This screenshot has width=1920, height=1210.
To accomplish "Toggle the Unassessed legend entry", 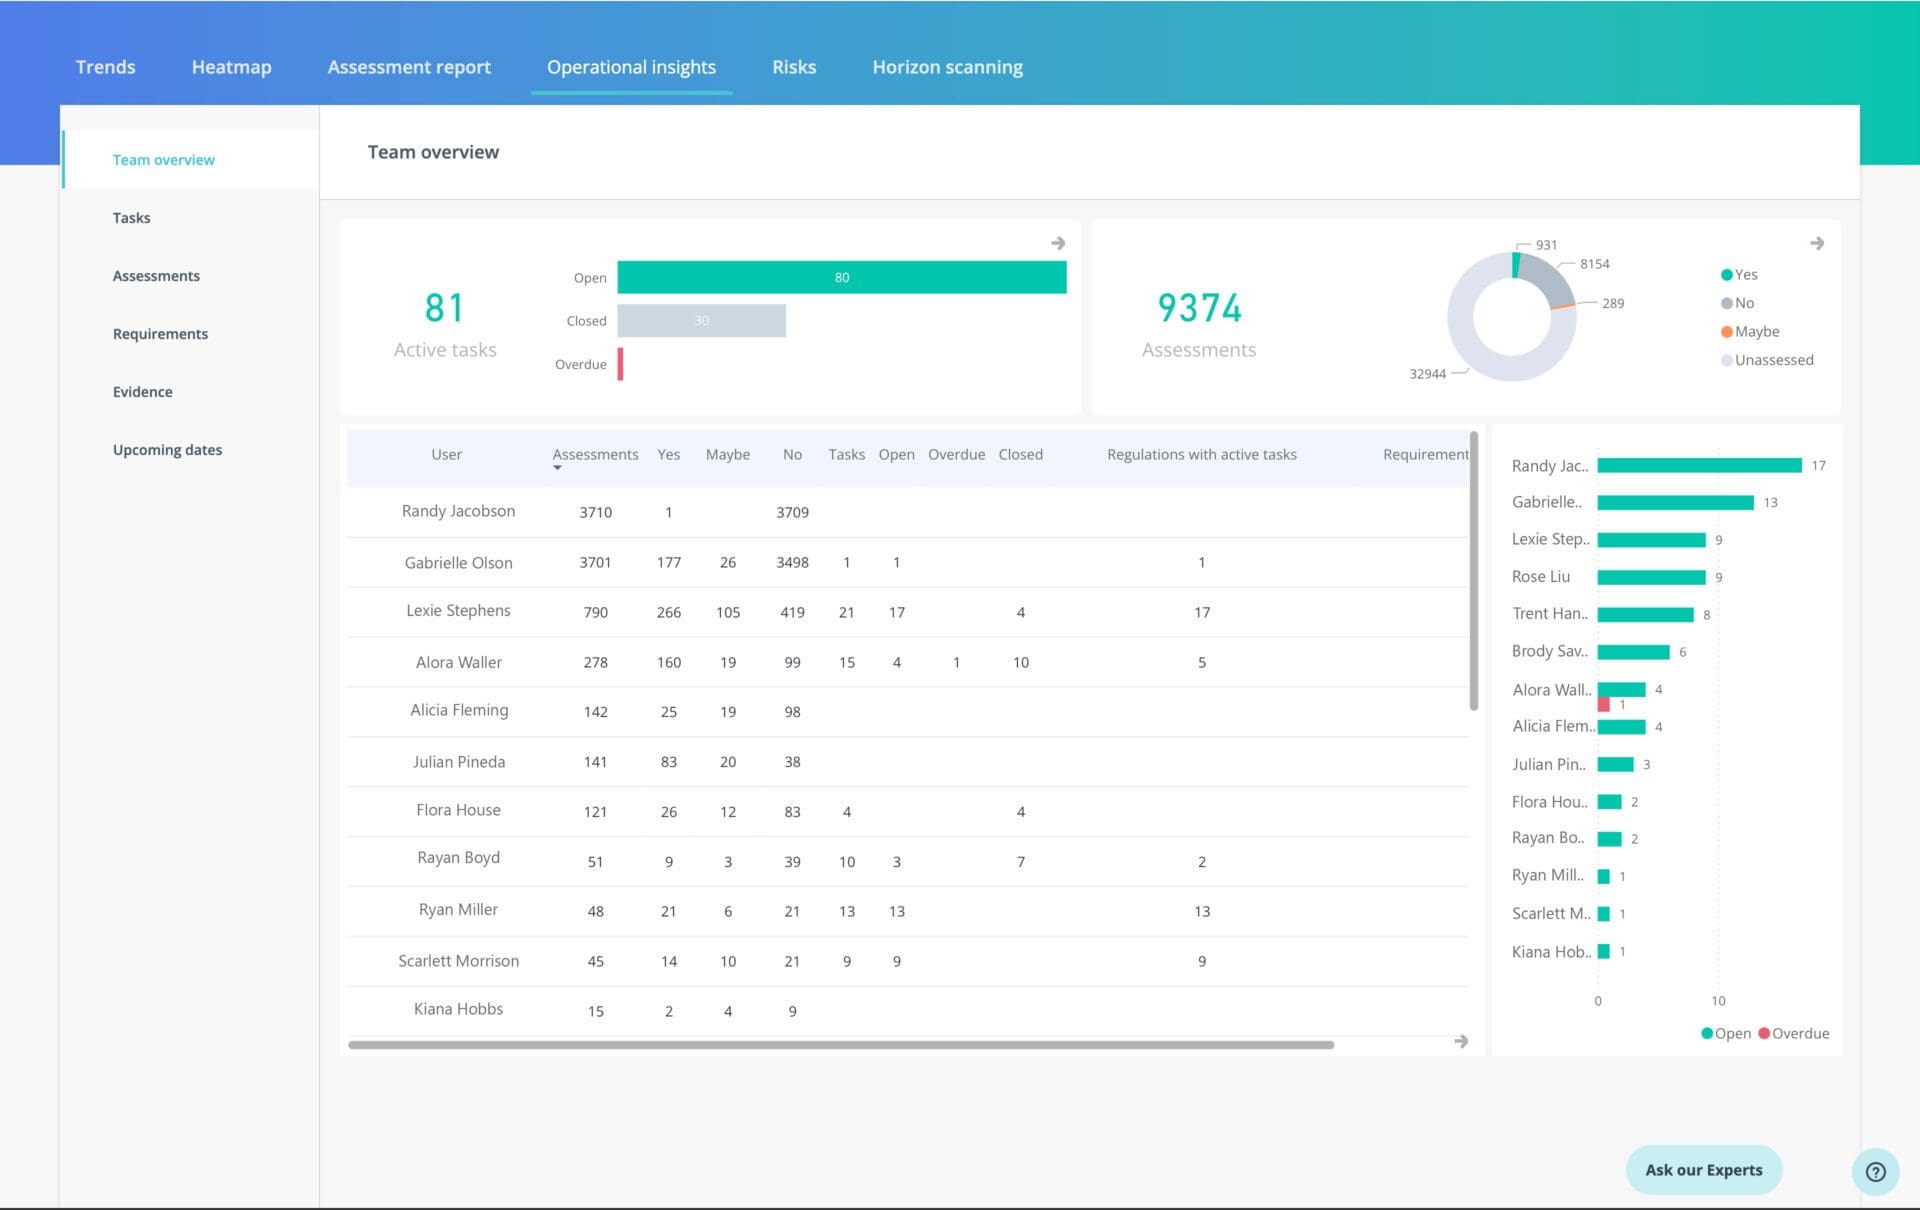I will click(x=1773, y=360).
